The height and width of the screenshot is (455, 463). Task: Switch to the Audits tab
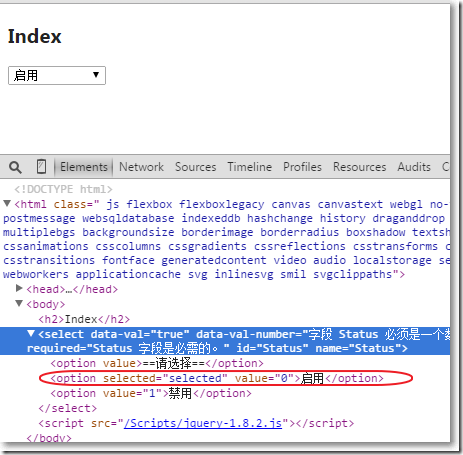coord(414,167)
